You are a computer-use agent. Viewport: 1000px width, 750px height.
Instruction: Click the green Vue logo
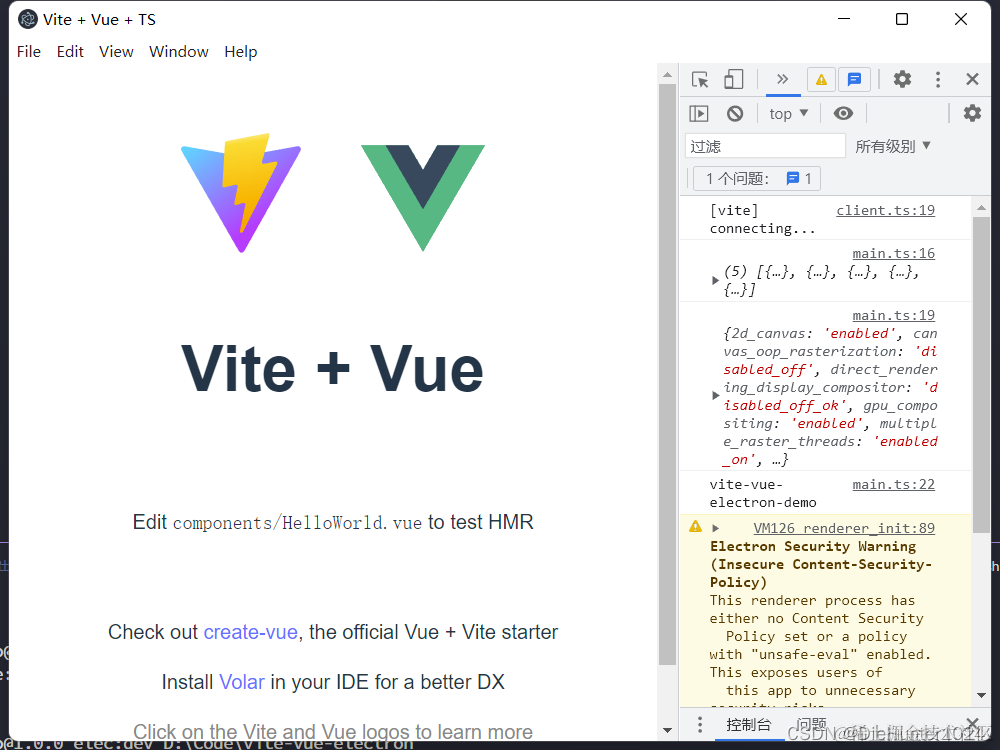423,198
